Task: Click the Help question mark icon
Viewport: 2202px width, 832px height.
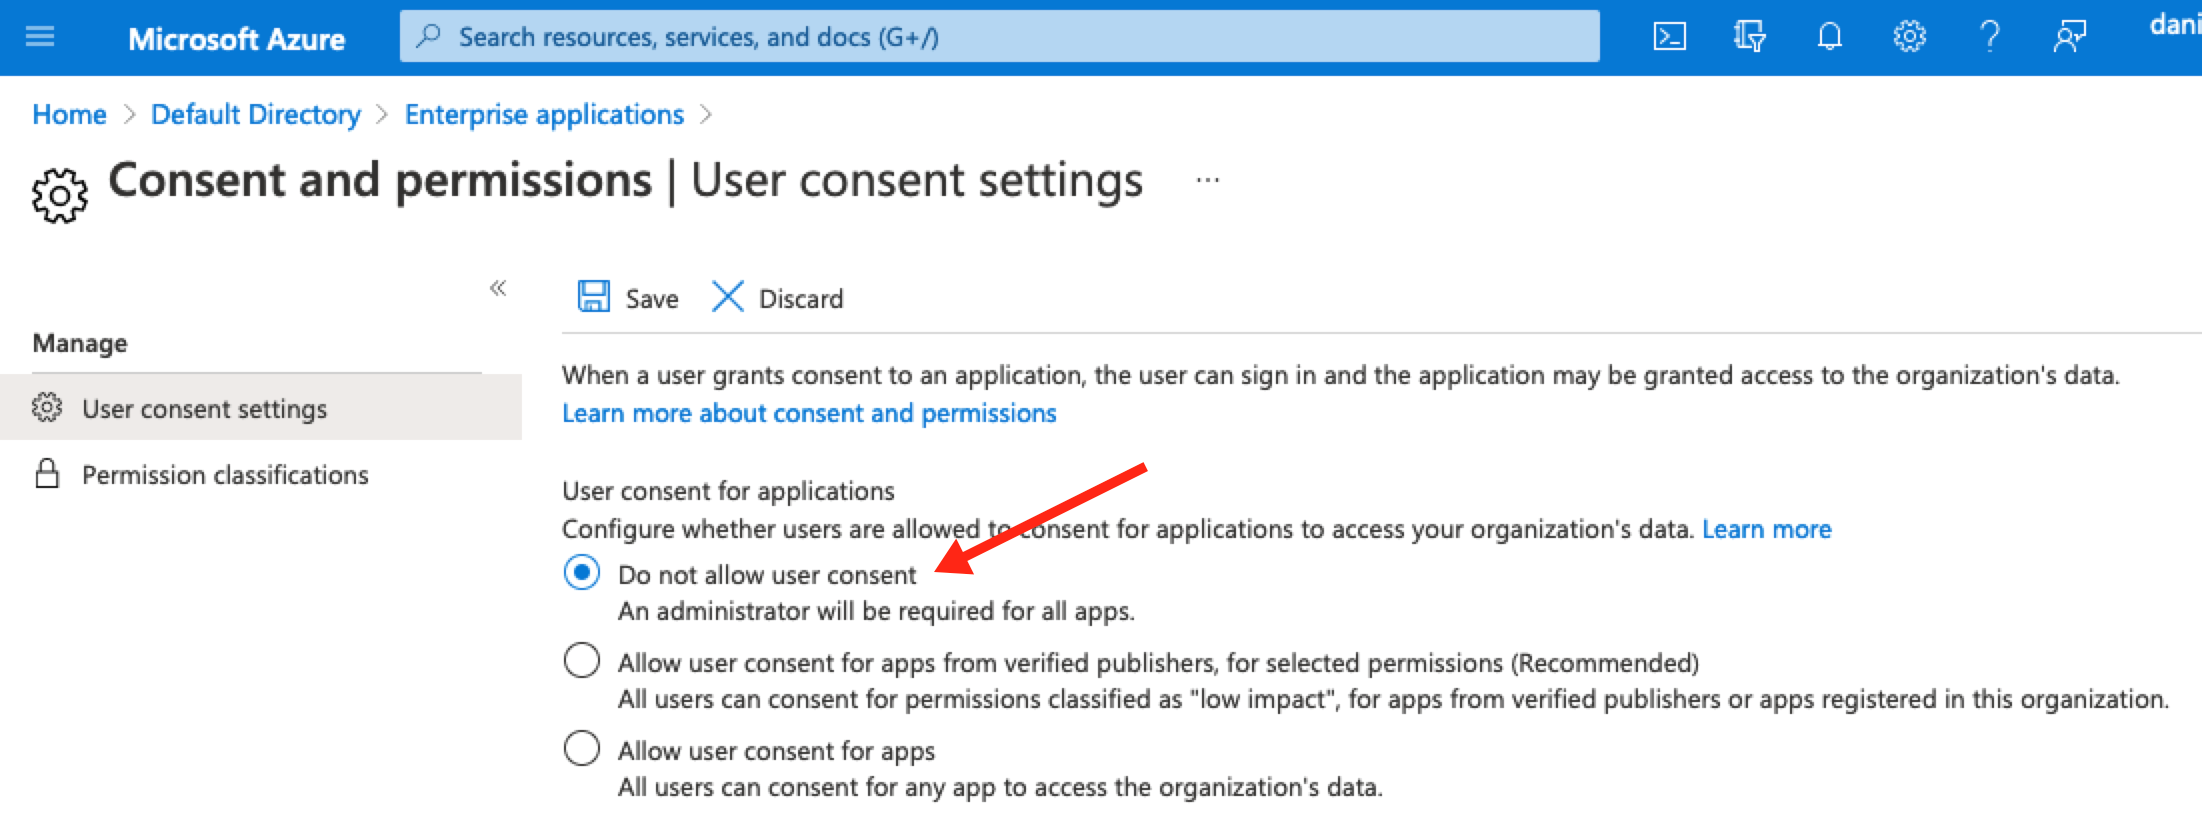Action: [x=1989, y=37]
